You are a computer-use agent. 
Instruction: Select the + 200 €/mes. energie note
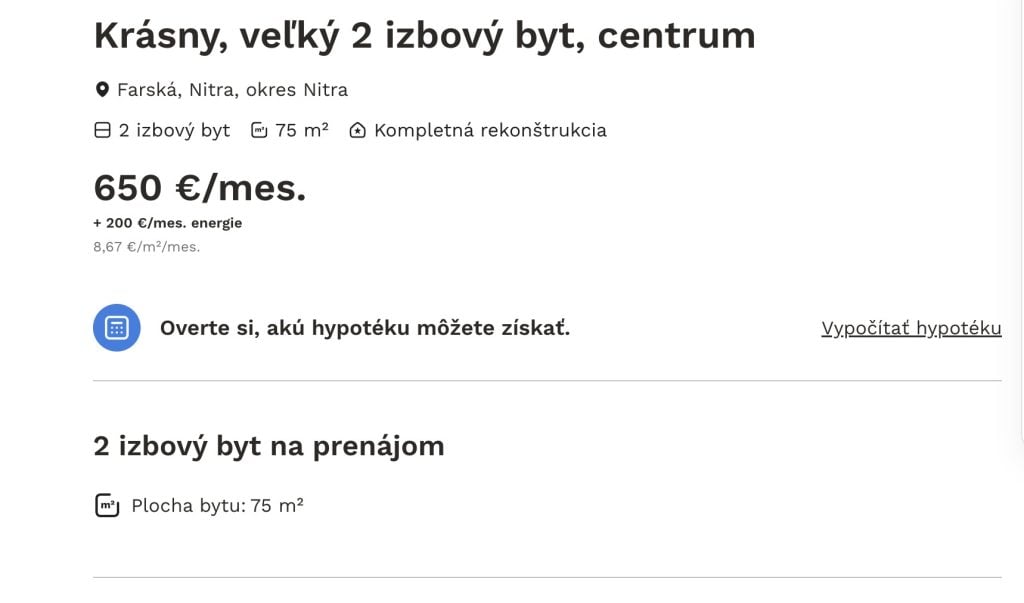167,223
